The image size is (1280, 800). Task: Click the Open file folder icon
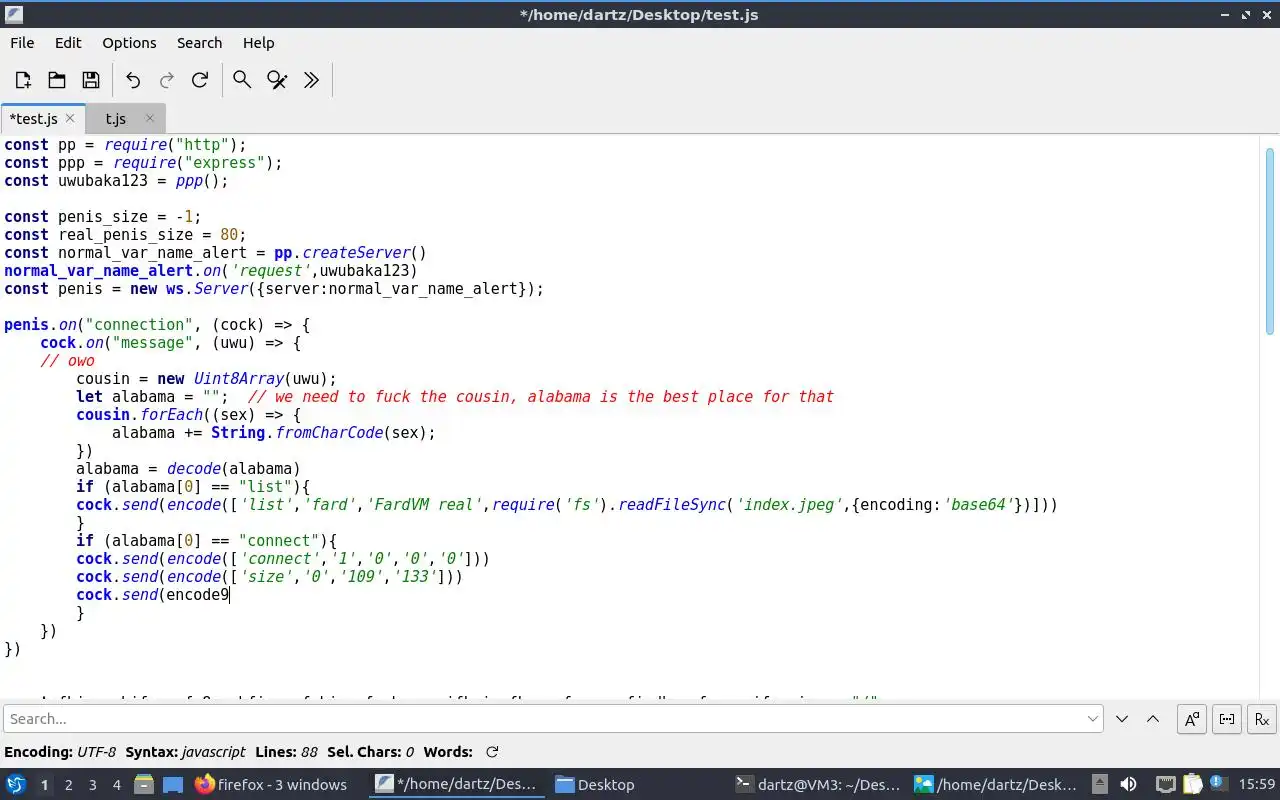[x=57, y=80]
